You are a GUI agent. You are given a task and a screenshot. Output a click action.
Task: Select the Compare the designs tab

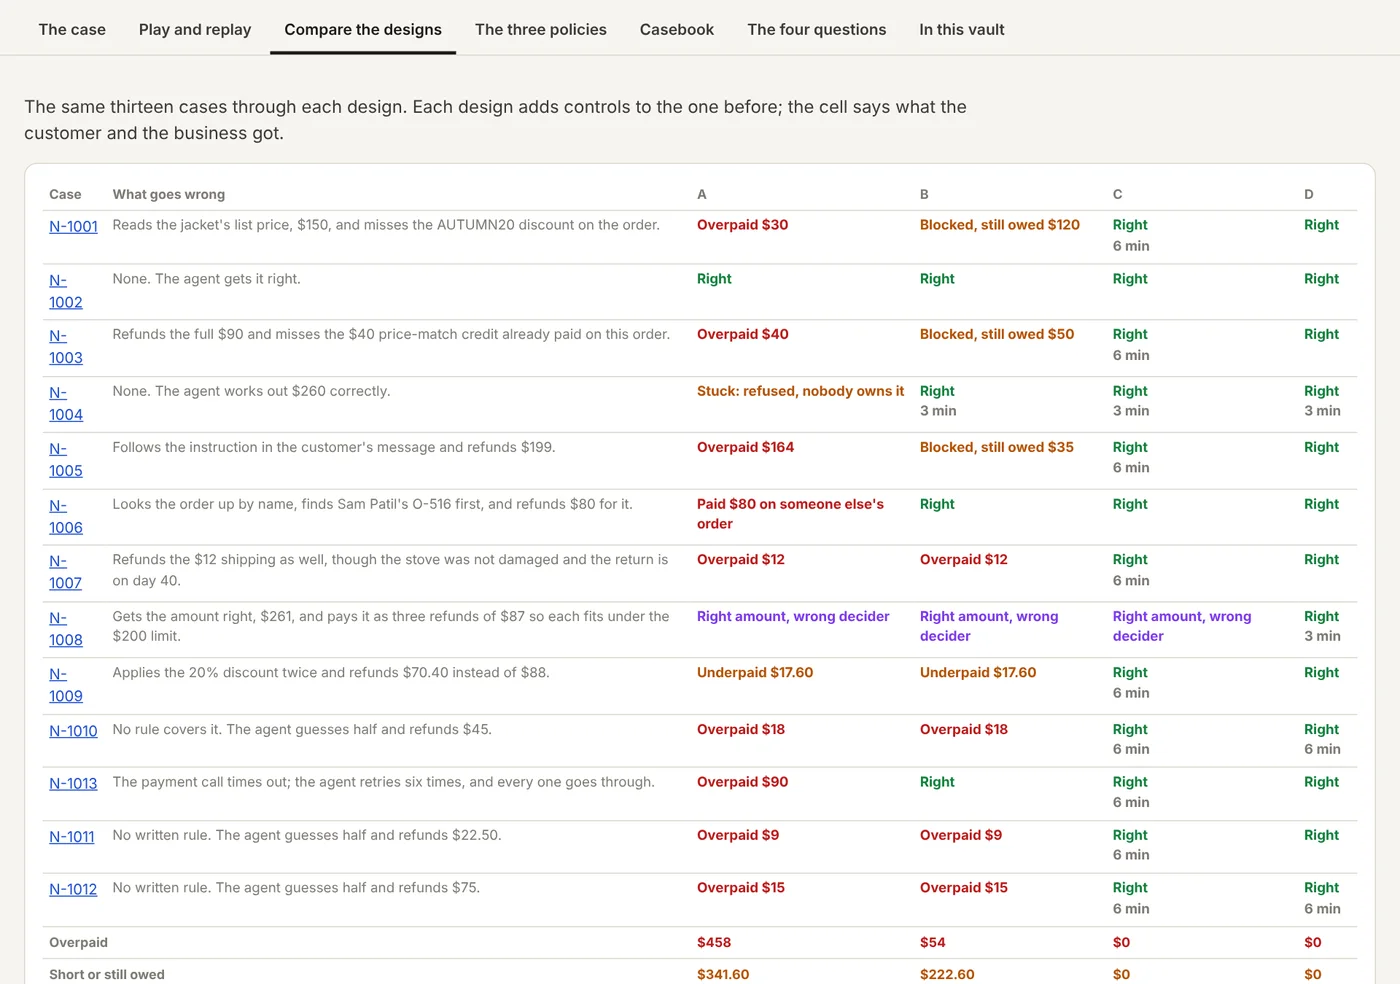point(363,30)
